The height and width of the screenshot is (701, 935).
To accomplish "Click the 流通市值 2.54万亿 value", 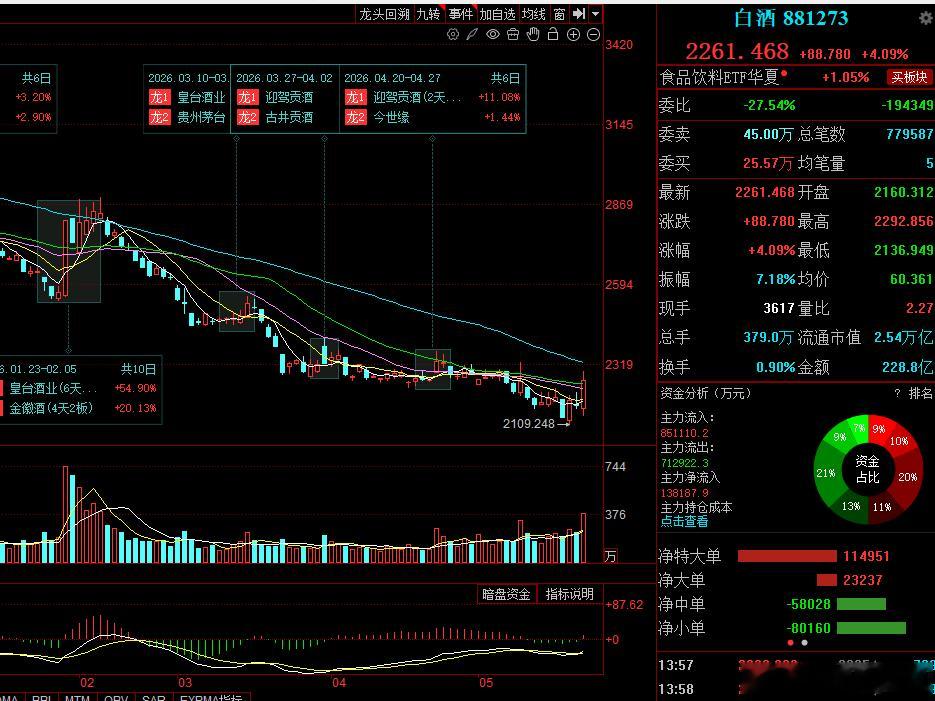I will click(903, 338).
